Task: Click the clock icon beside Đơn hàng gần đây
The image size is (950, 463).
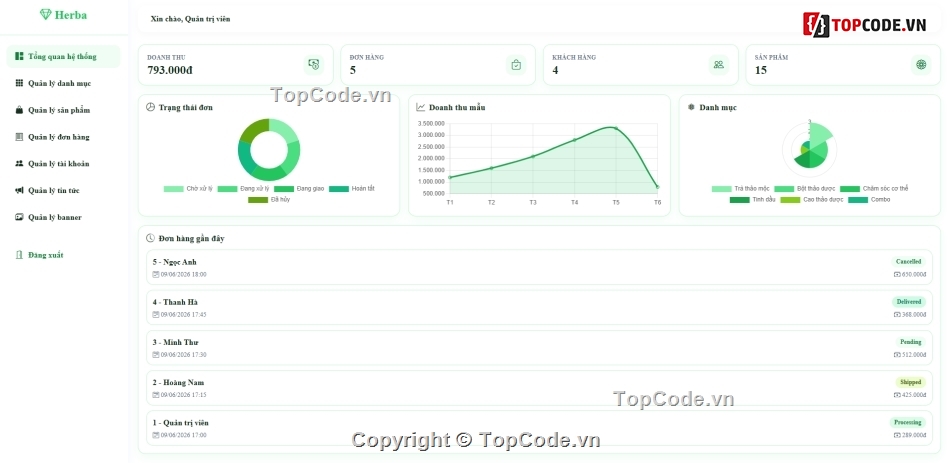Action: 150,238
